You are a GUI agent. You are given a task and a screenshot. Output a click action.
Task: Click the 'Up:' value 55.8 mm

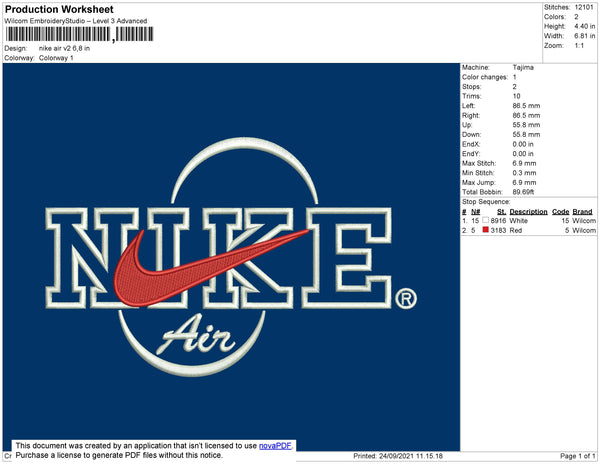coord(526,125)
